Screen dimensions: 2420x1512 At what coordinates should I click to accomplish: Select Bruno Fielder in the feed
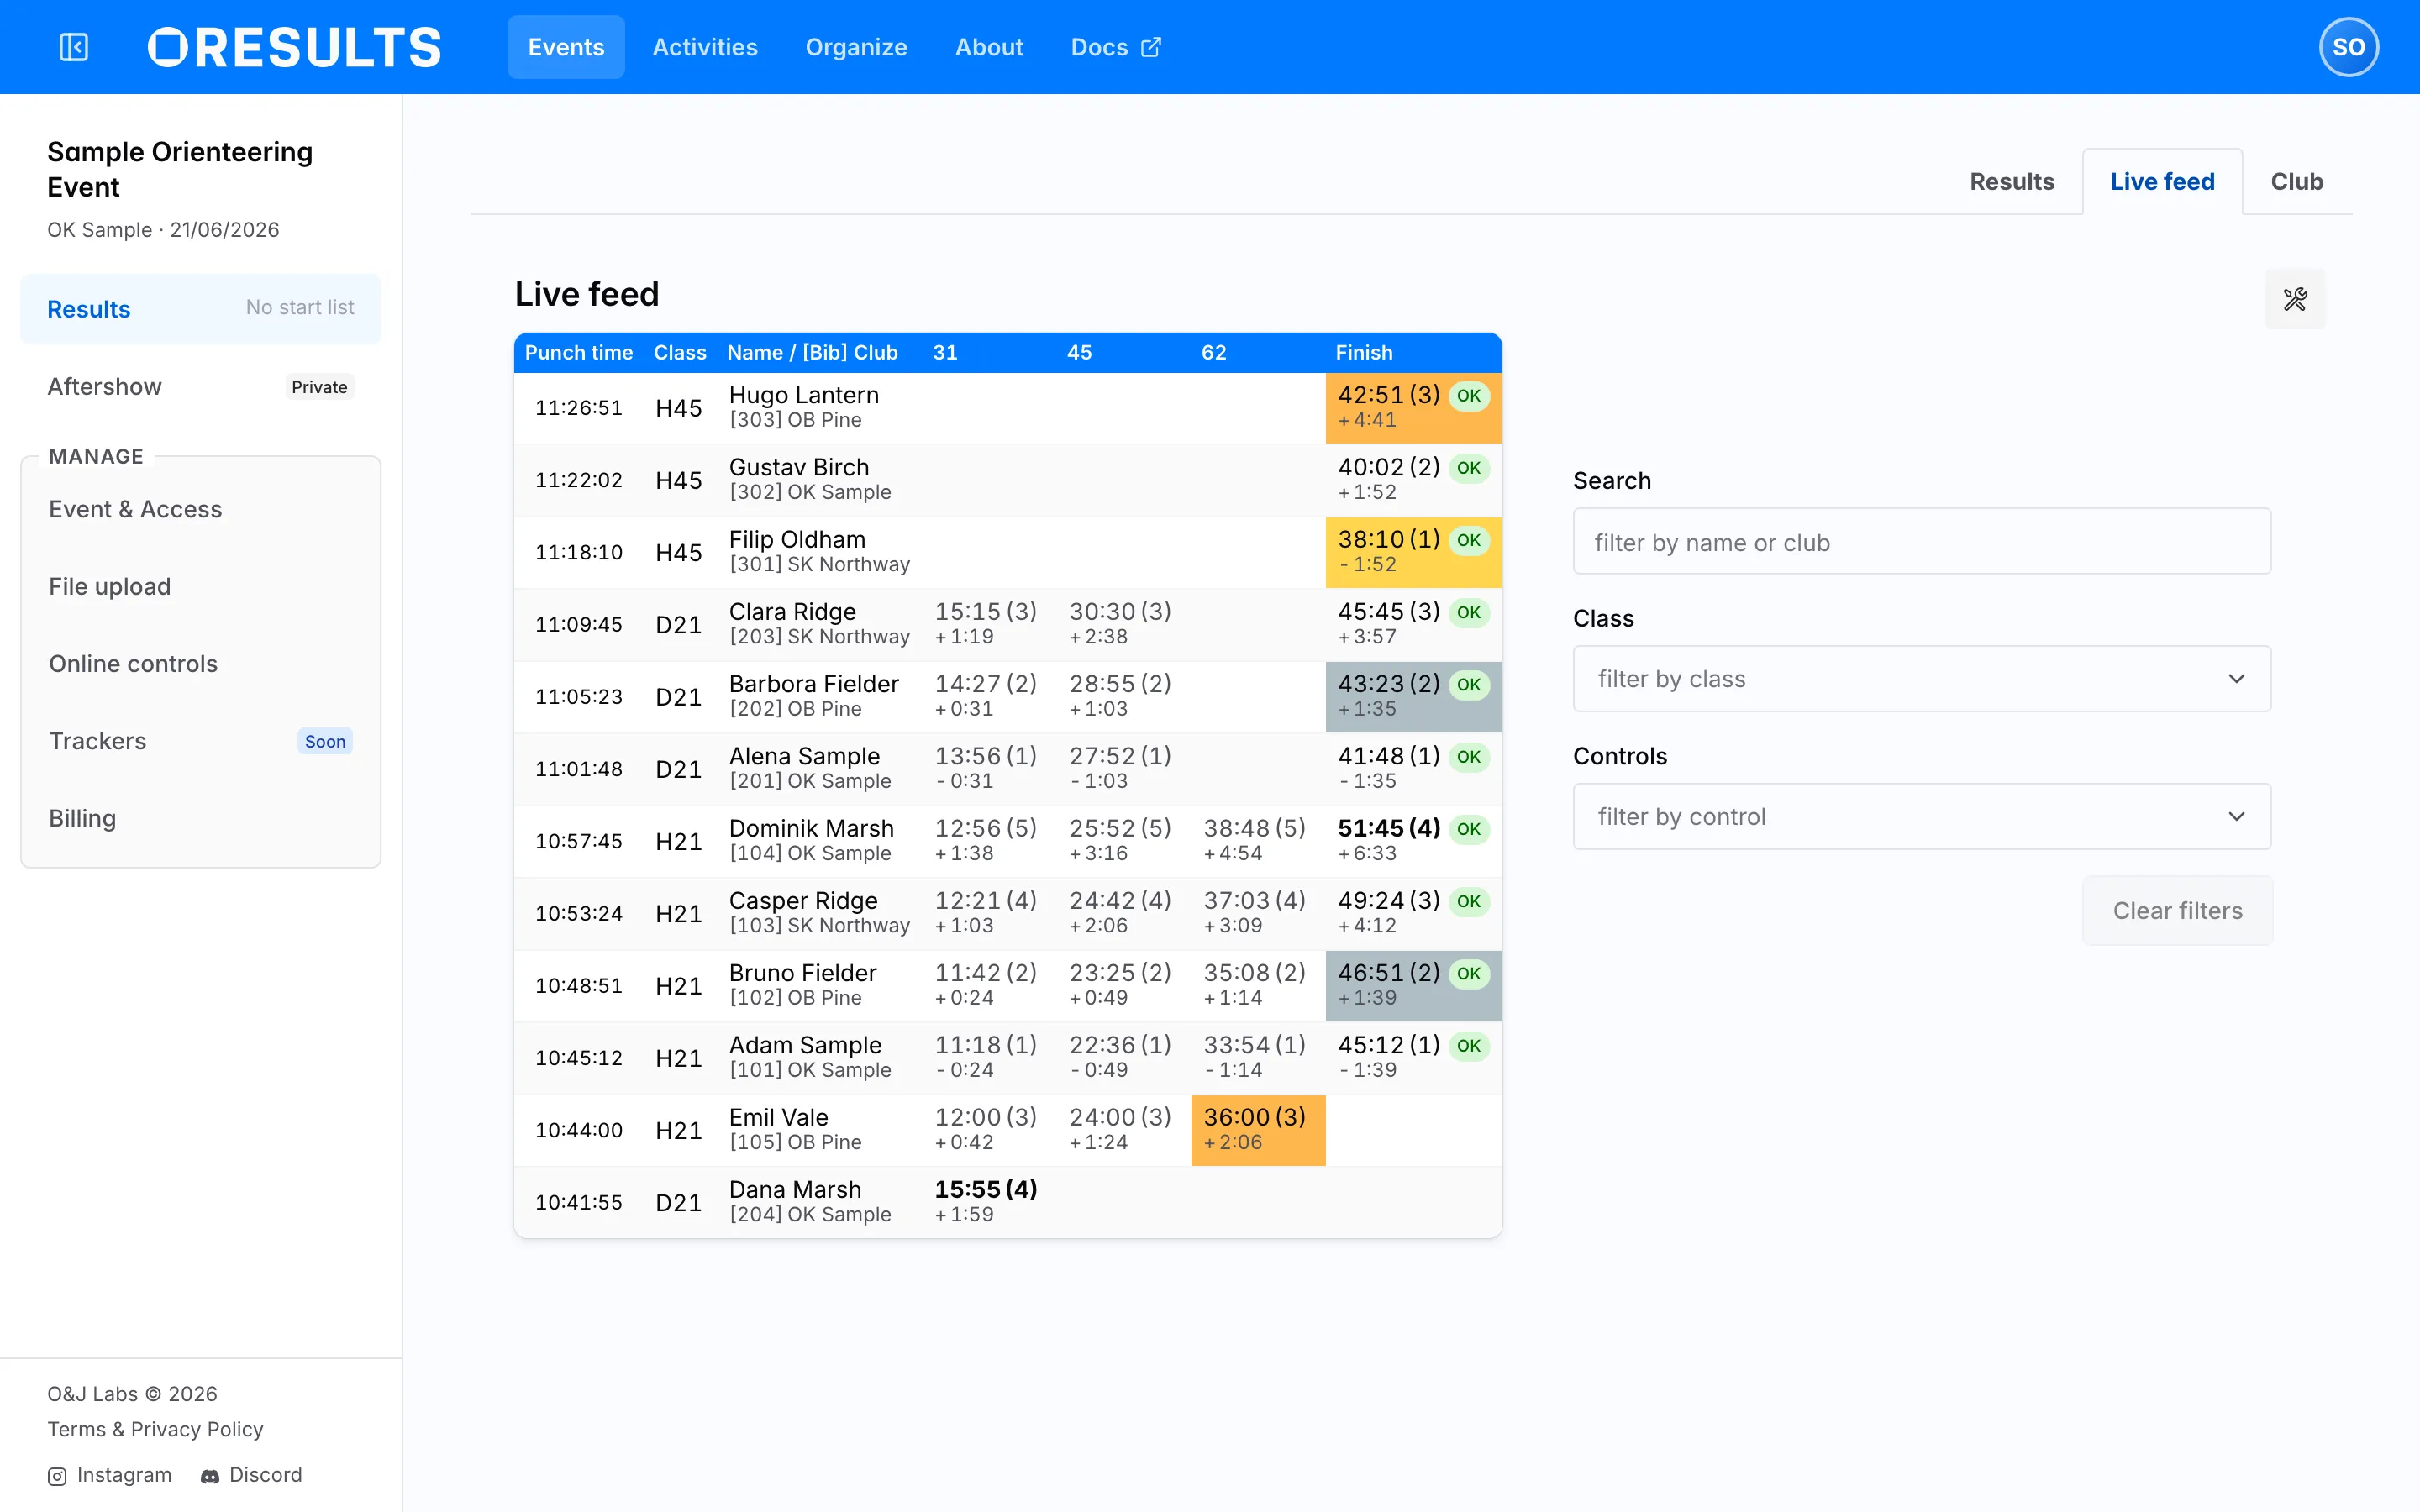[802, 973]
